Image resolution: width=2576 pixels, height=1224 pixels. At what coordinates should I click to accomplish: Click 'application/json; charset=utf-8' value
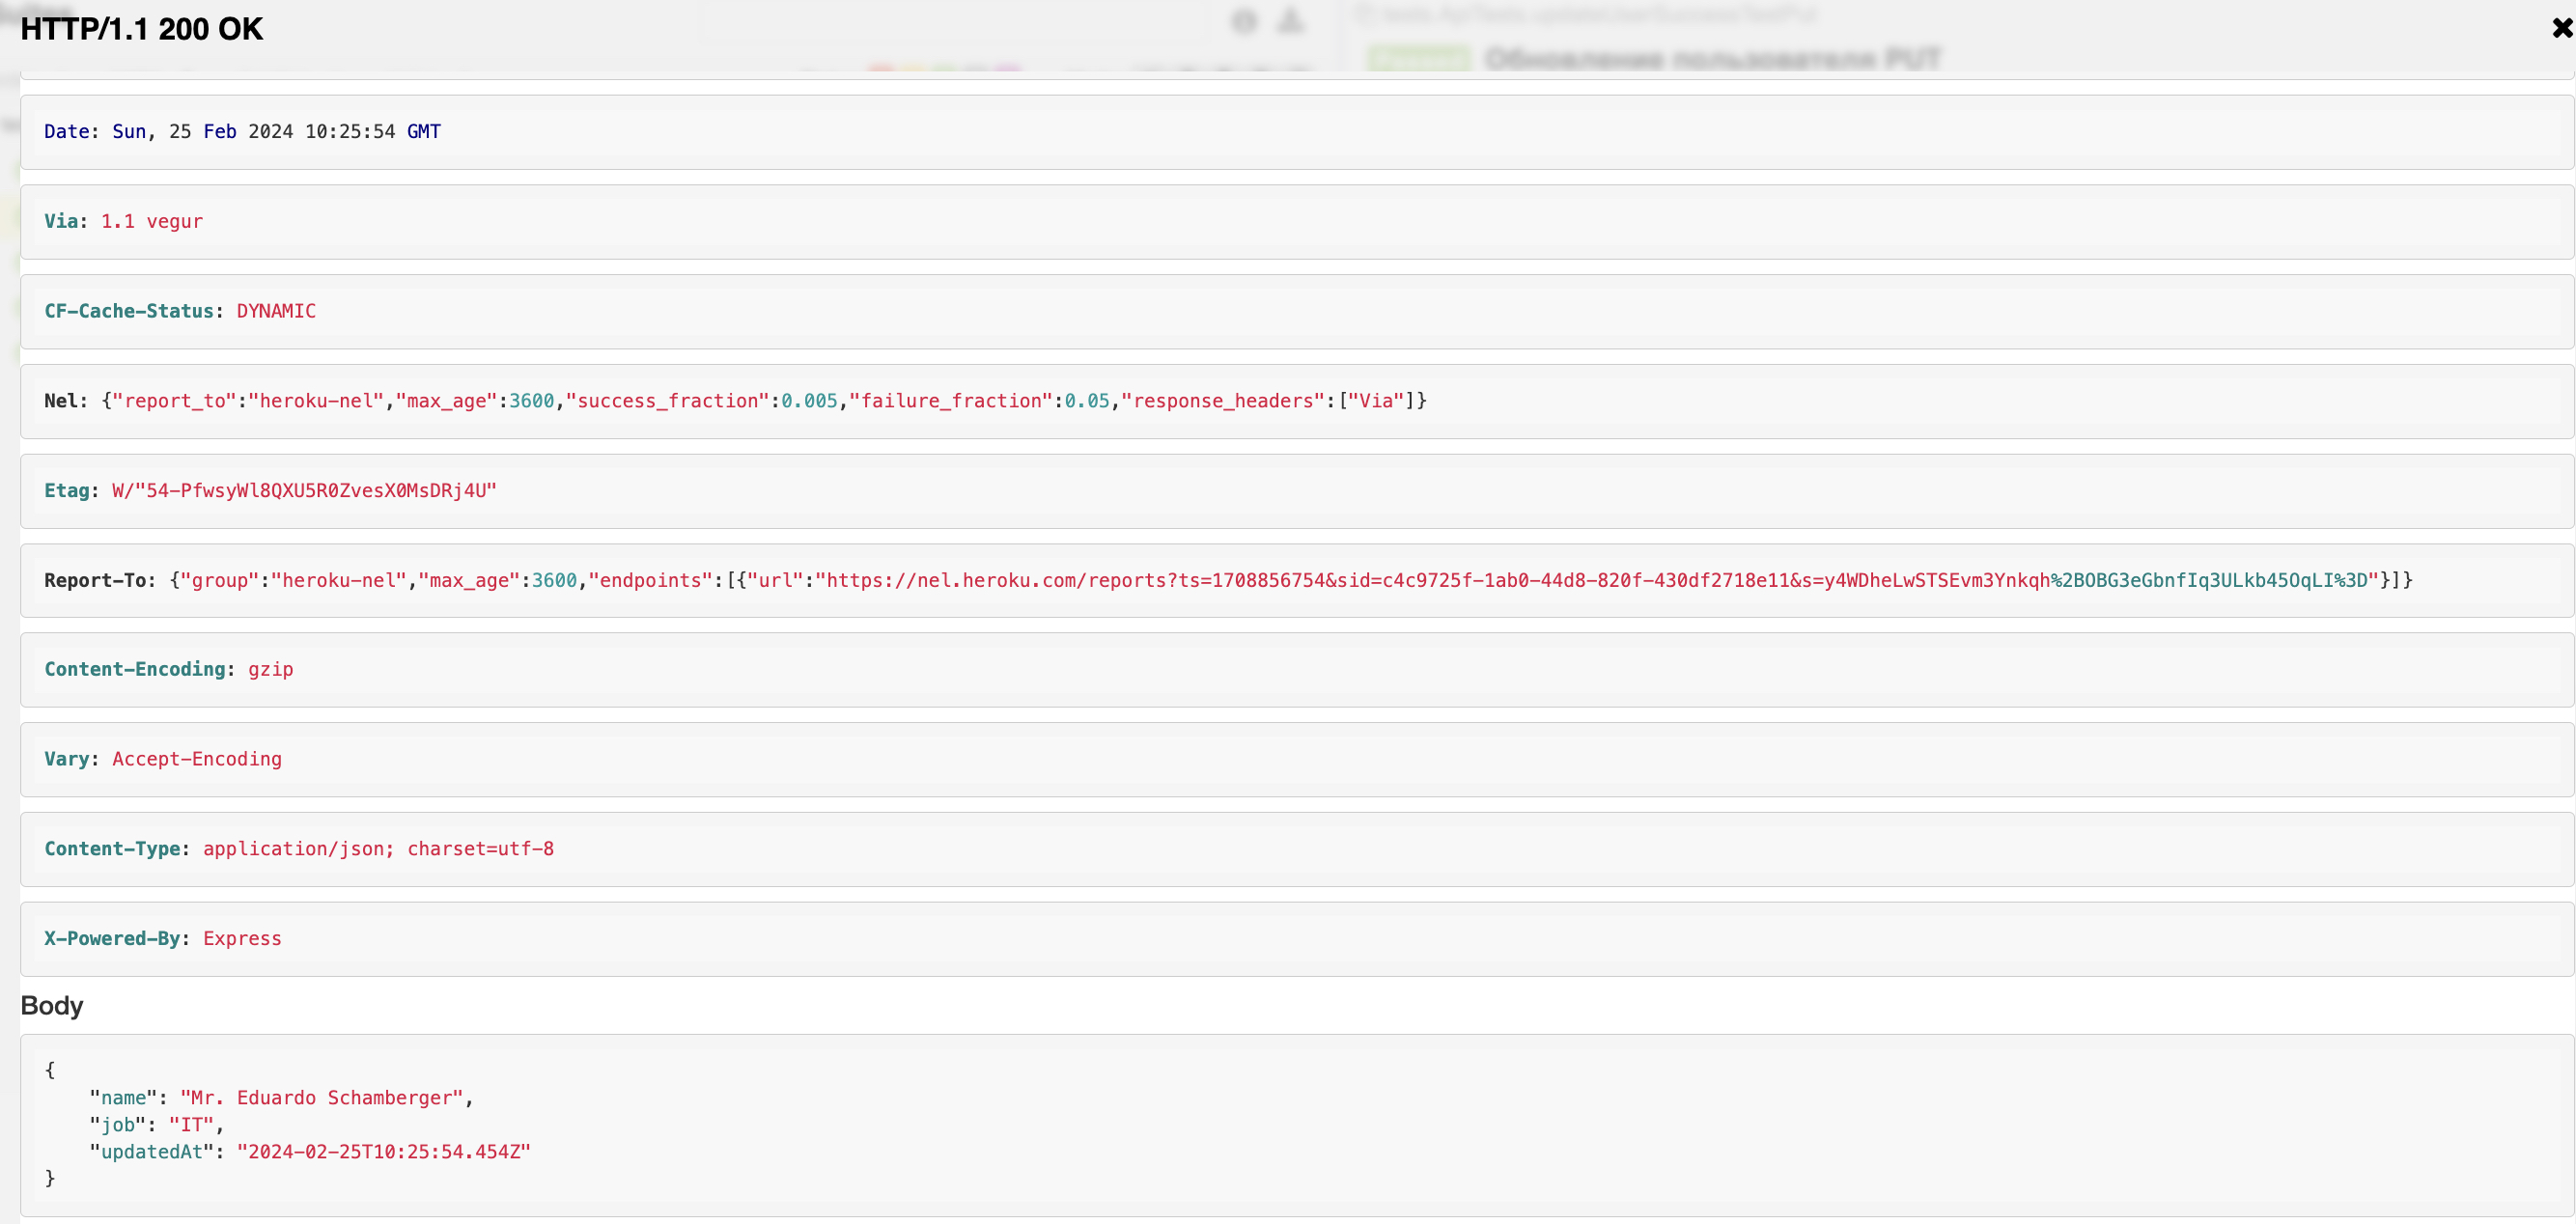click(379, 849)
